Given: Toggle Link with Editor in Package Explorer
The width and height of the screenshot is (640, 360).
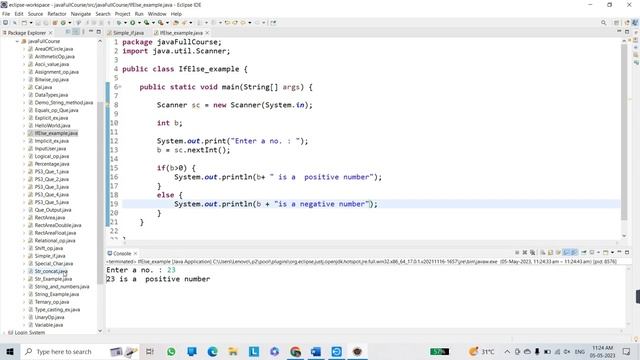Looking at the screenshot, I should click(76, 32).
